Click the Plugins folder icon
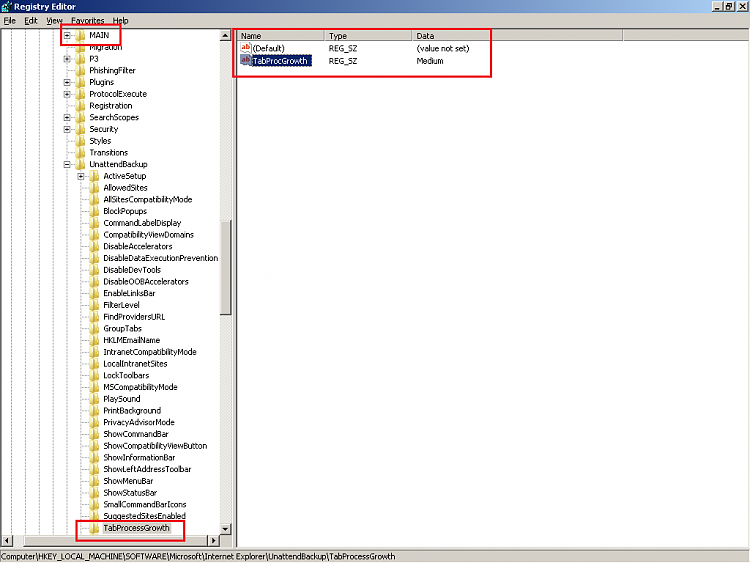 (80, 82)
